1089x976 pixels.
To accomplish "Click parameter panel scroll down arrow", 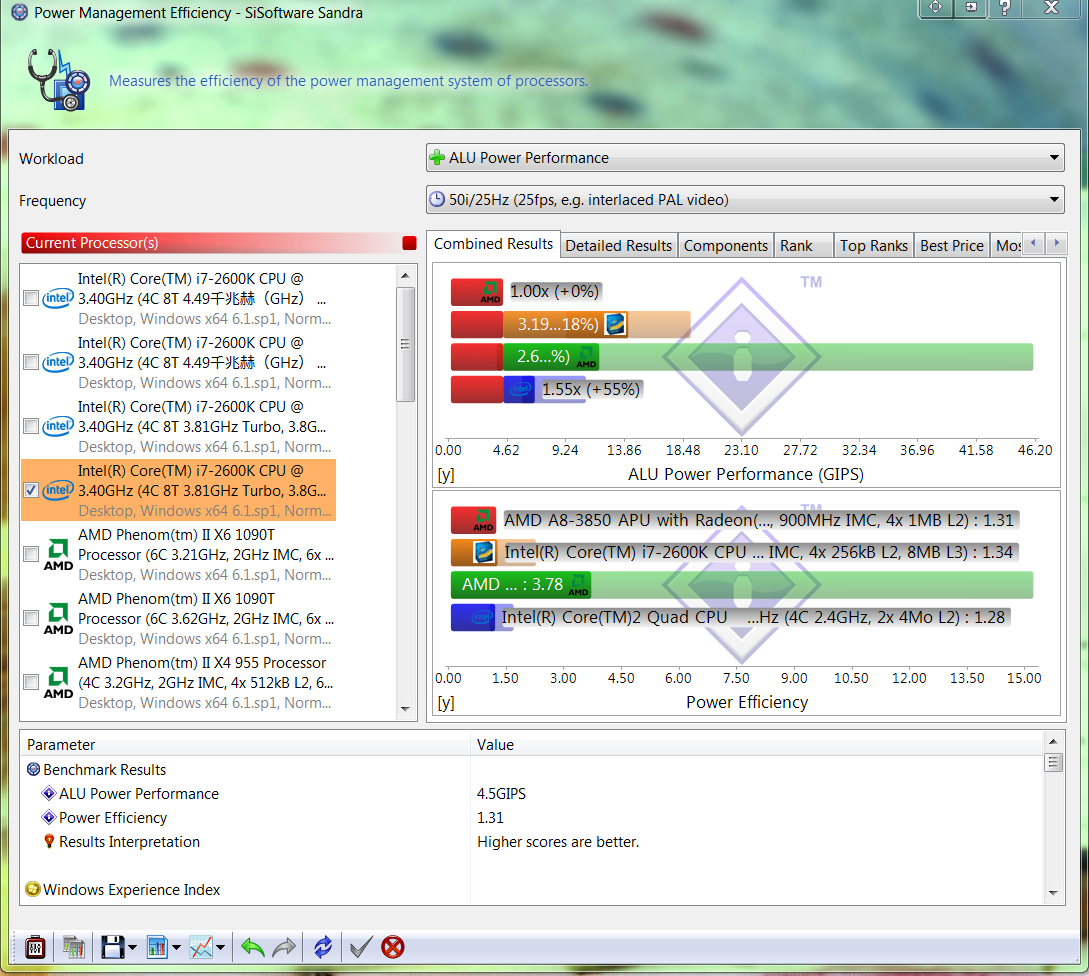I will click(x=1053, y=893).
